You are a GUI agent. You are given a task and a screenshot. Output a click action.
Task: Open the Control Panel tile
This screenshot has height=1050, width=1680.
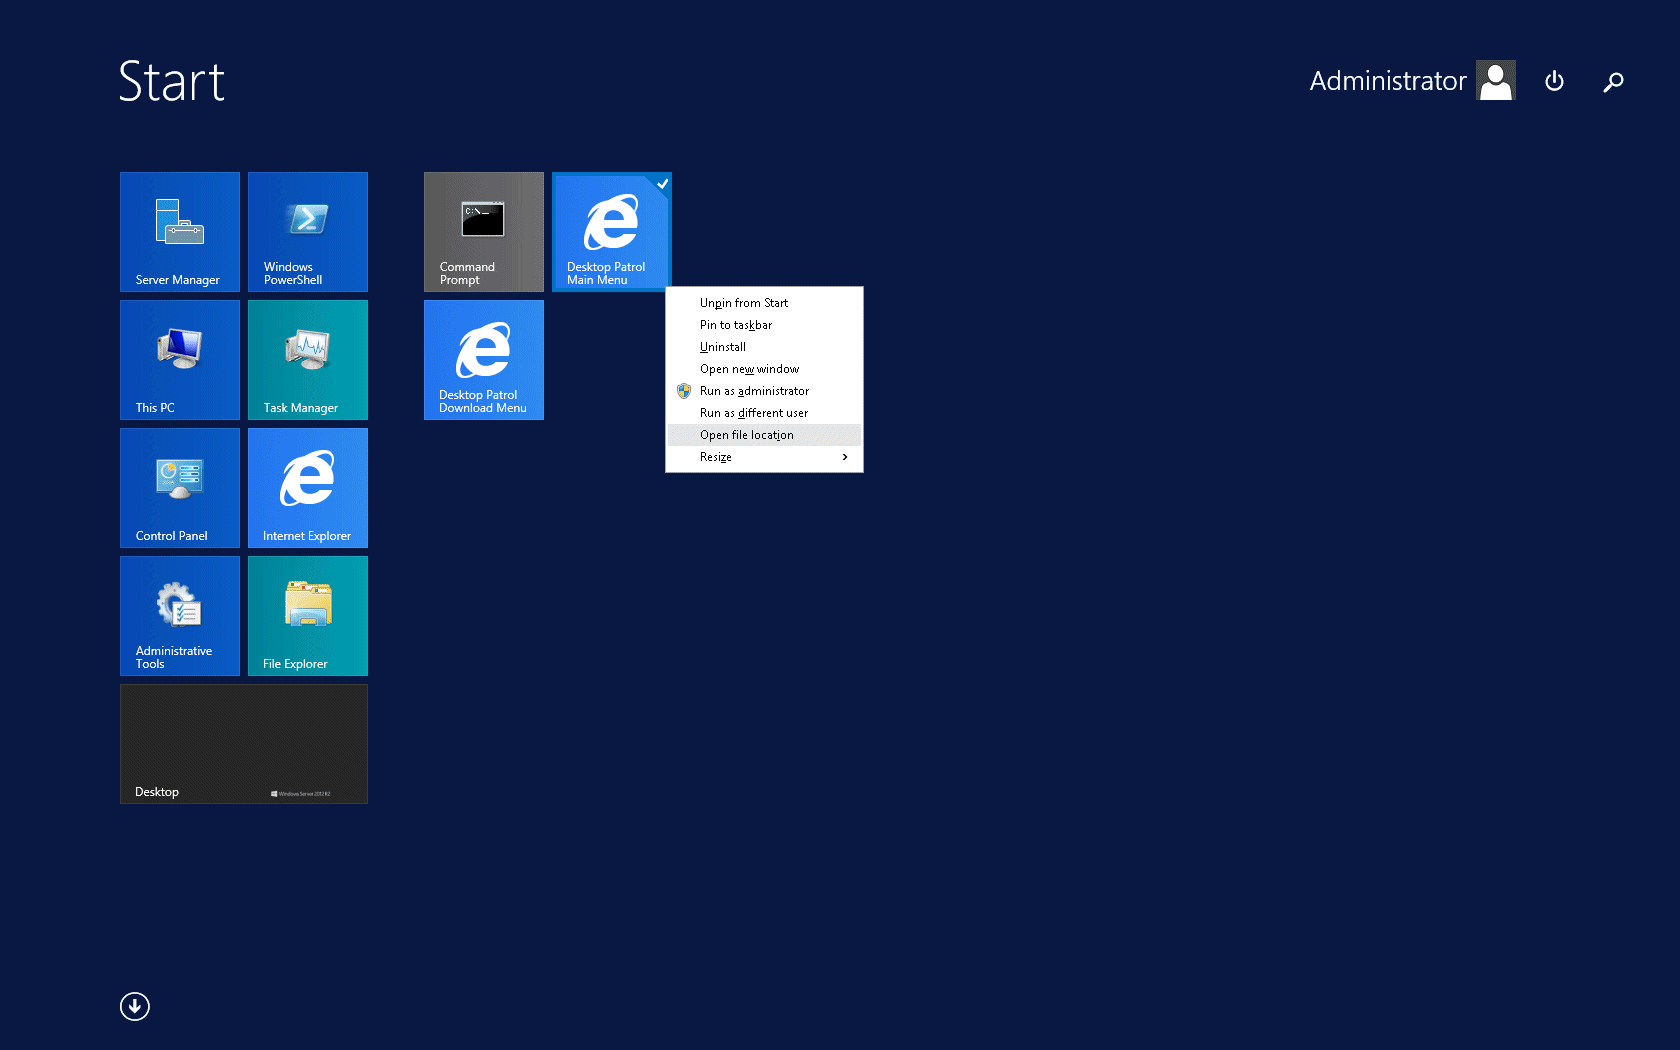point(180,488)
